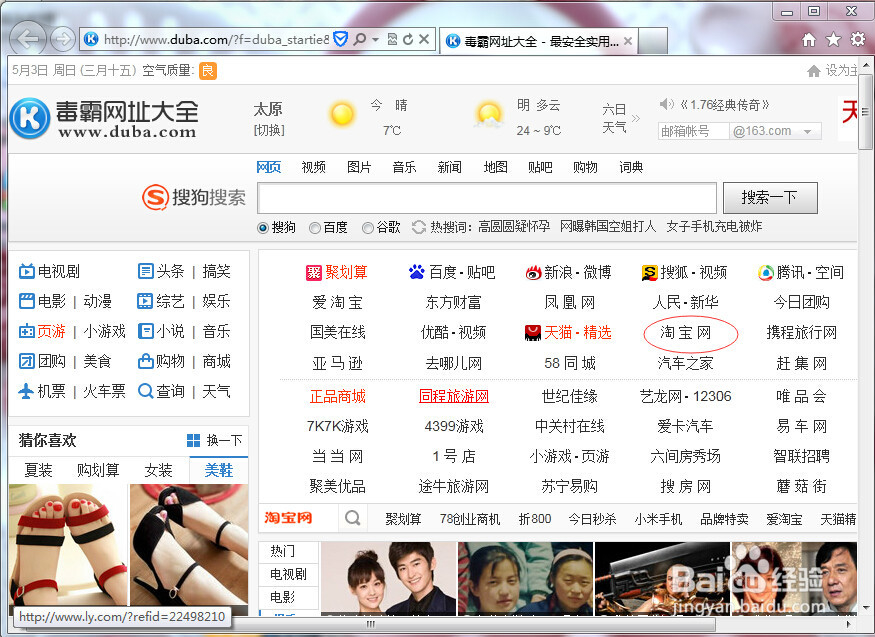Viewport: 875px width, 637px height.
Task: Click the 搜索一下 search button
Action: click(x=770, y=197)
